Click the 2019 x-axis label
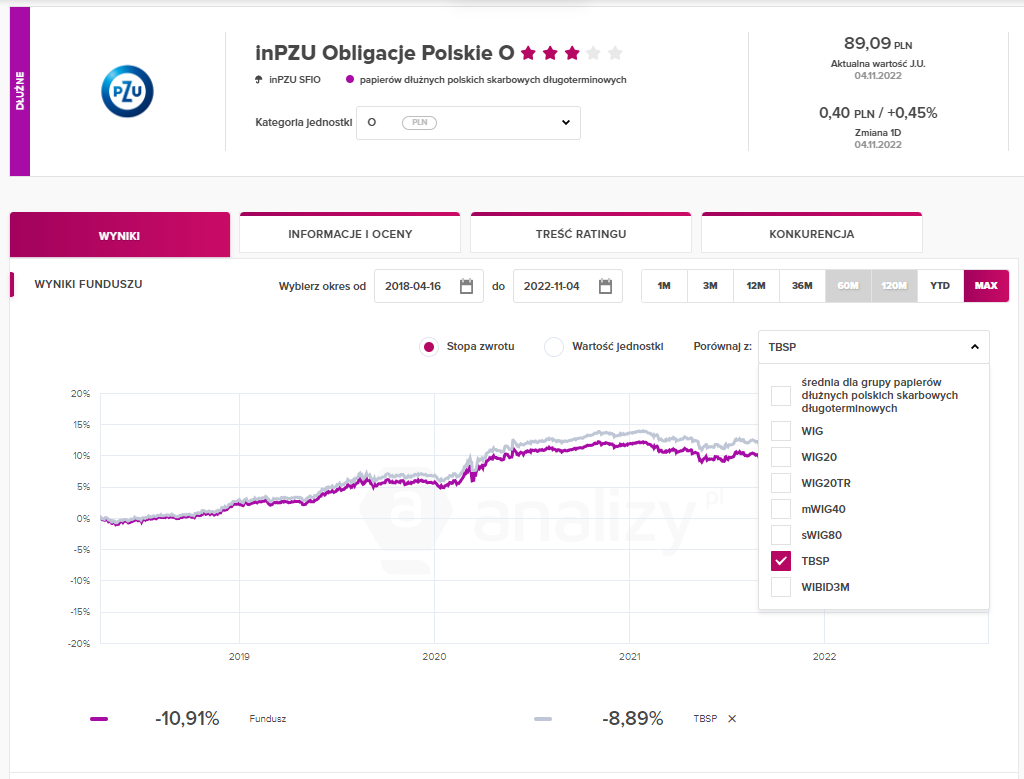 pos(239,656)
